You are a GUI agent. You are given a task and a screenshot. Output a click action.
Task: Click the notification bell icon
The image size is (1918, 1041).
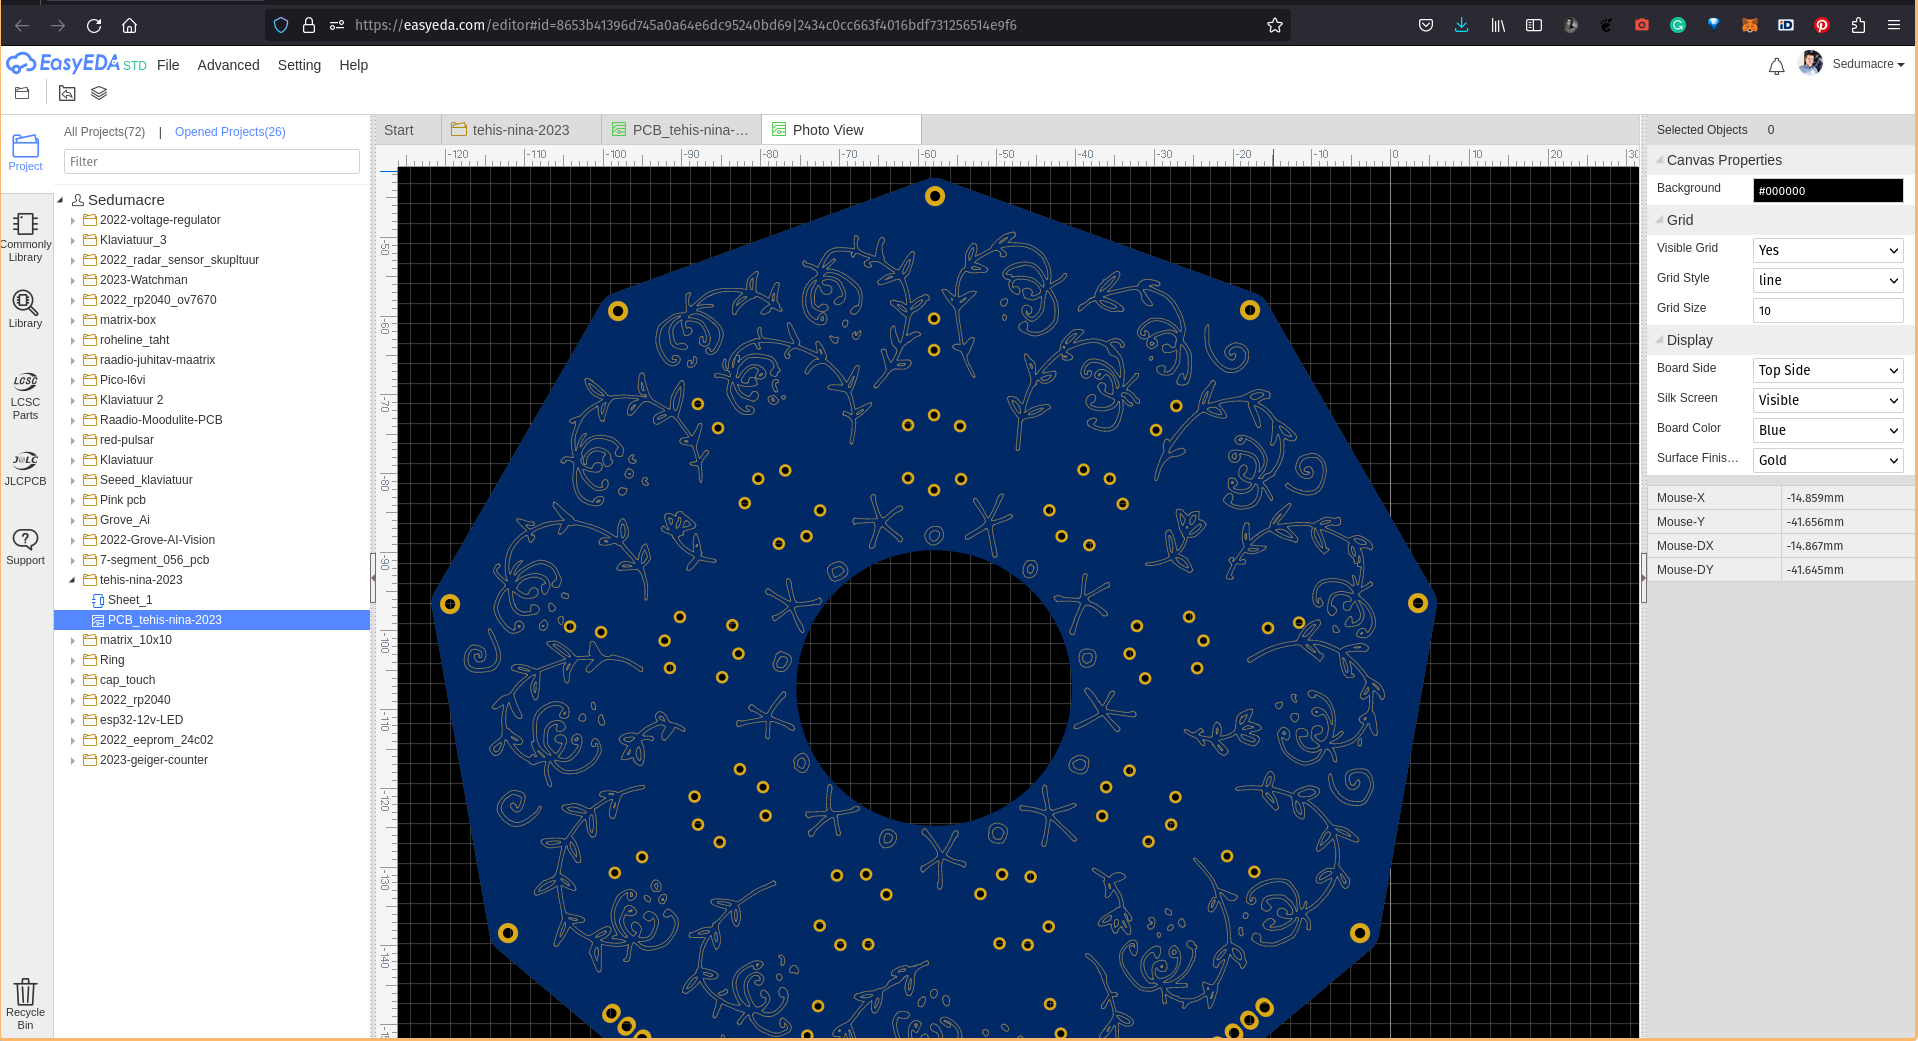(1776, 66)
